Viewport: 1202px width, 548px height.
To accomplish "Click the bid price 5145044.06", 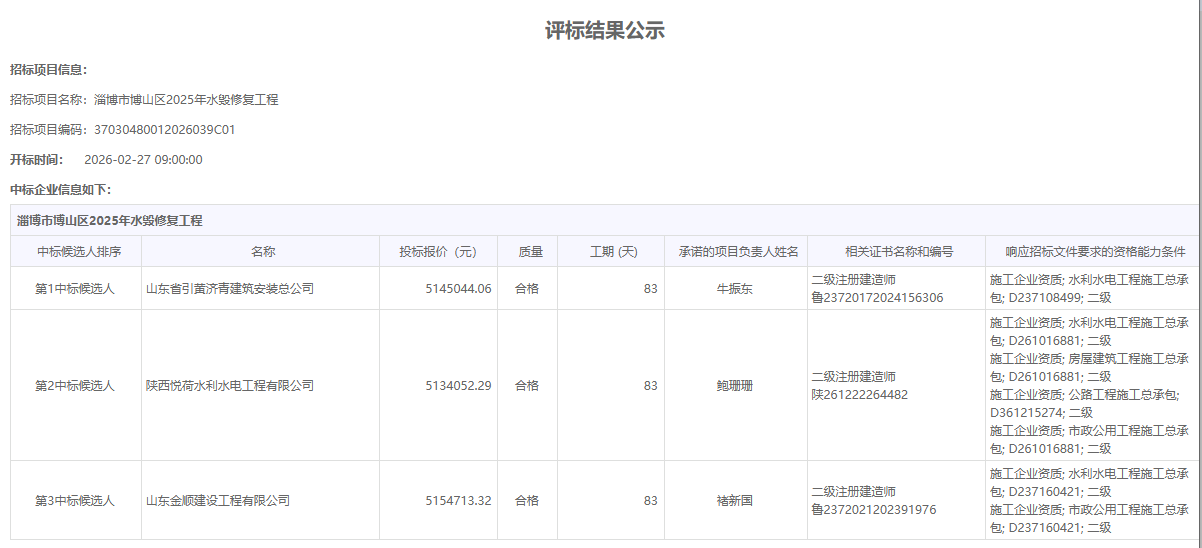I will pos(458,289).
